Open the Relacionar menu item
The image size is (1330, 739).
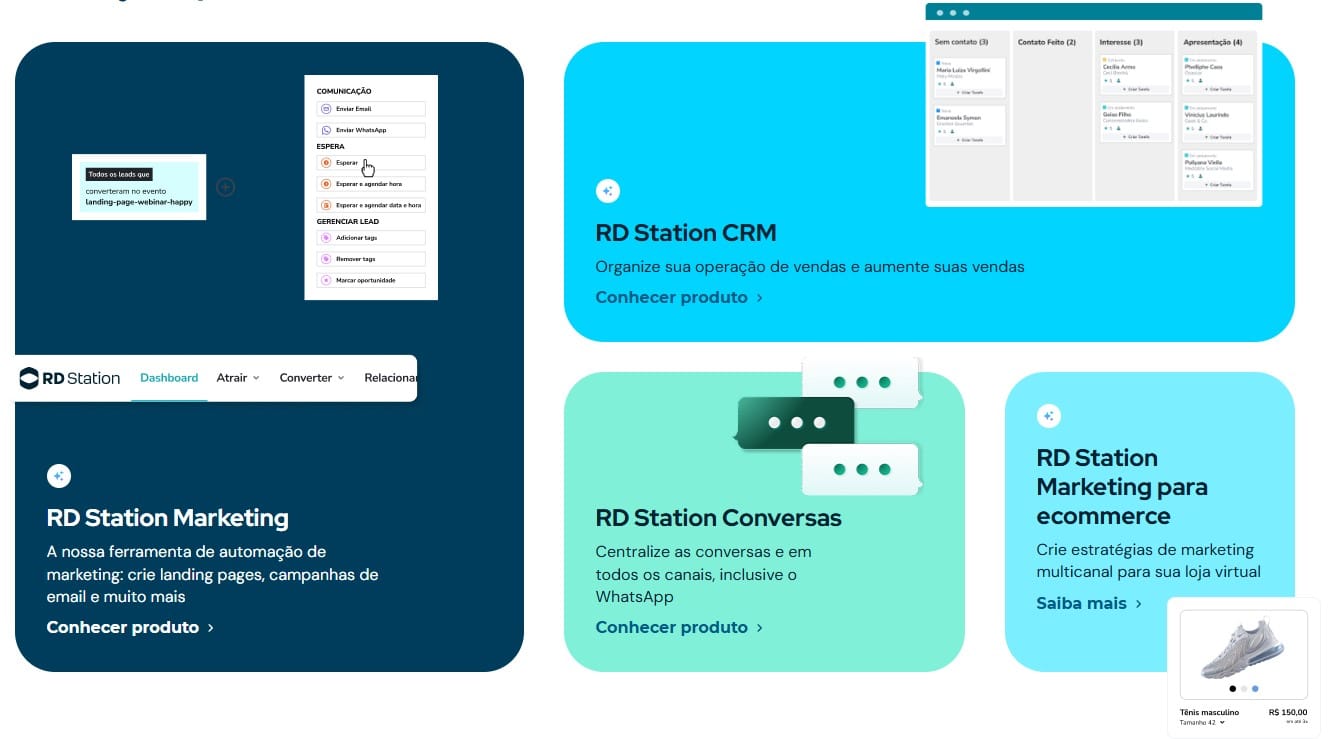390,378
